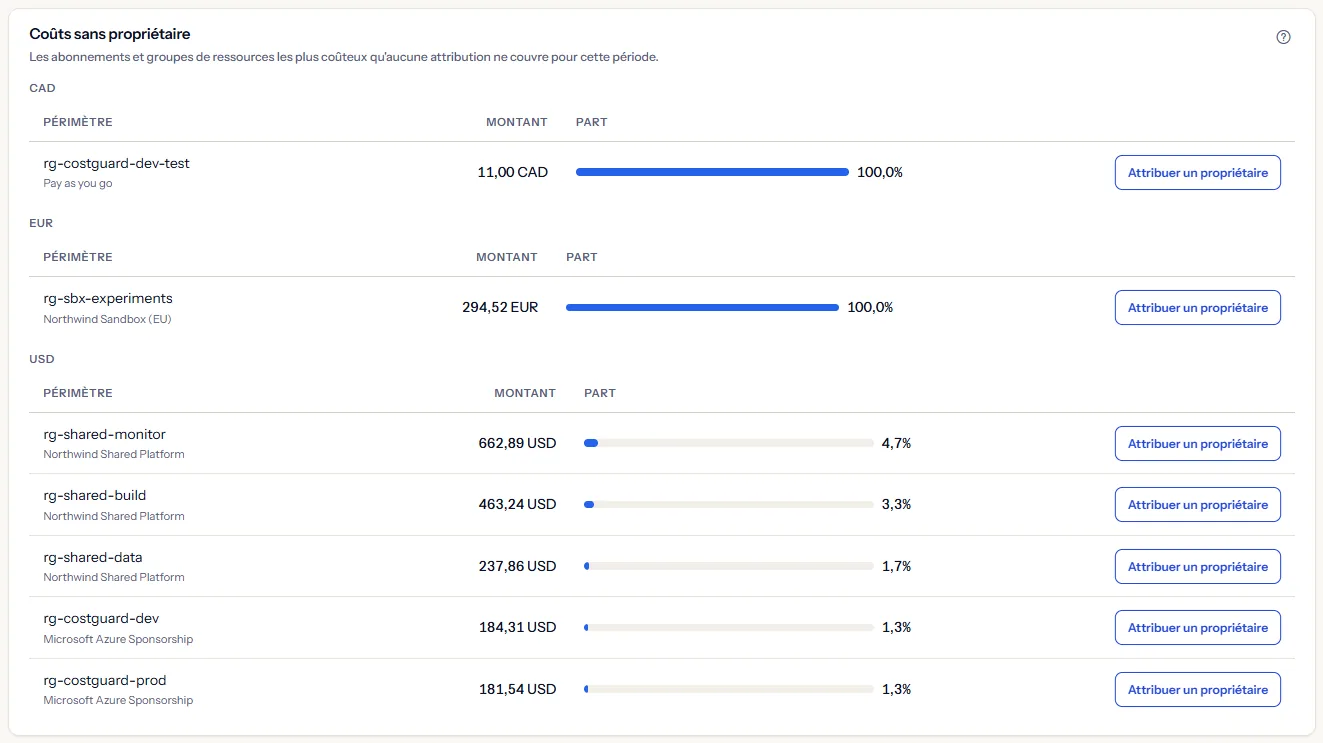Click the share bar for rg-sbx-experiments
The height and width of the screenshot is (743, 1323).
(702, 307)
